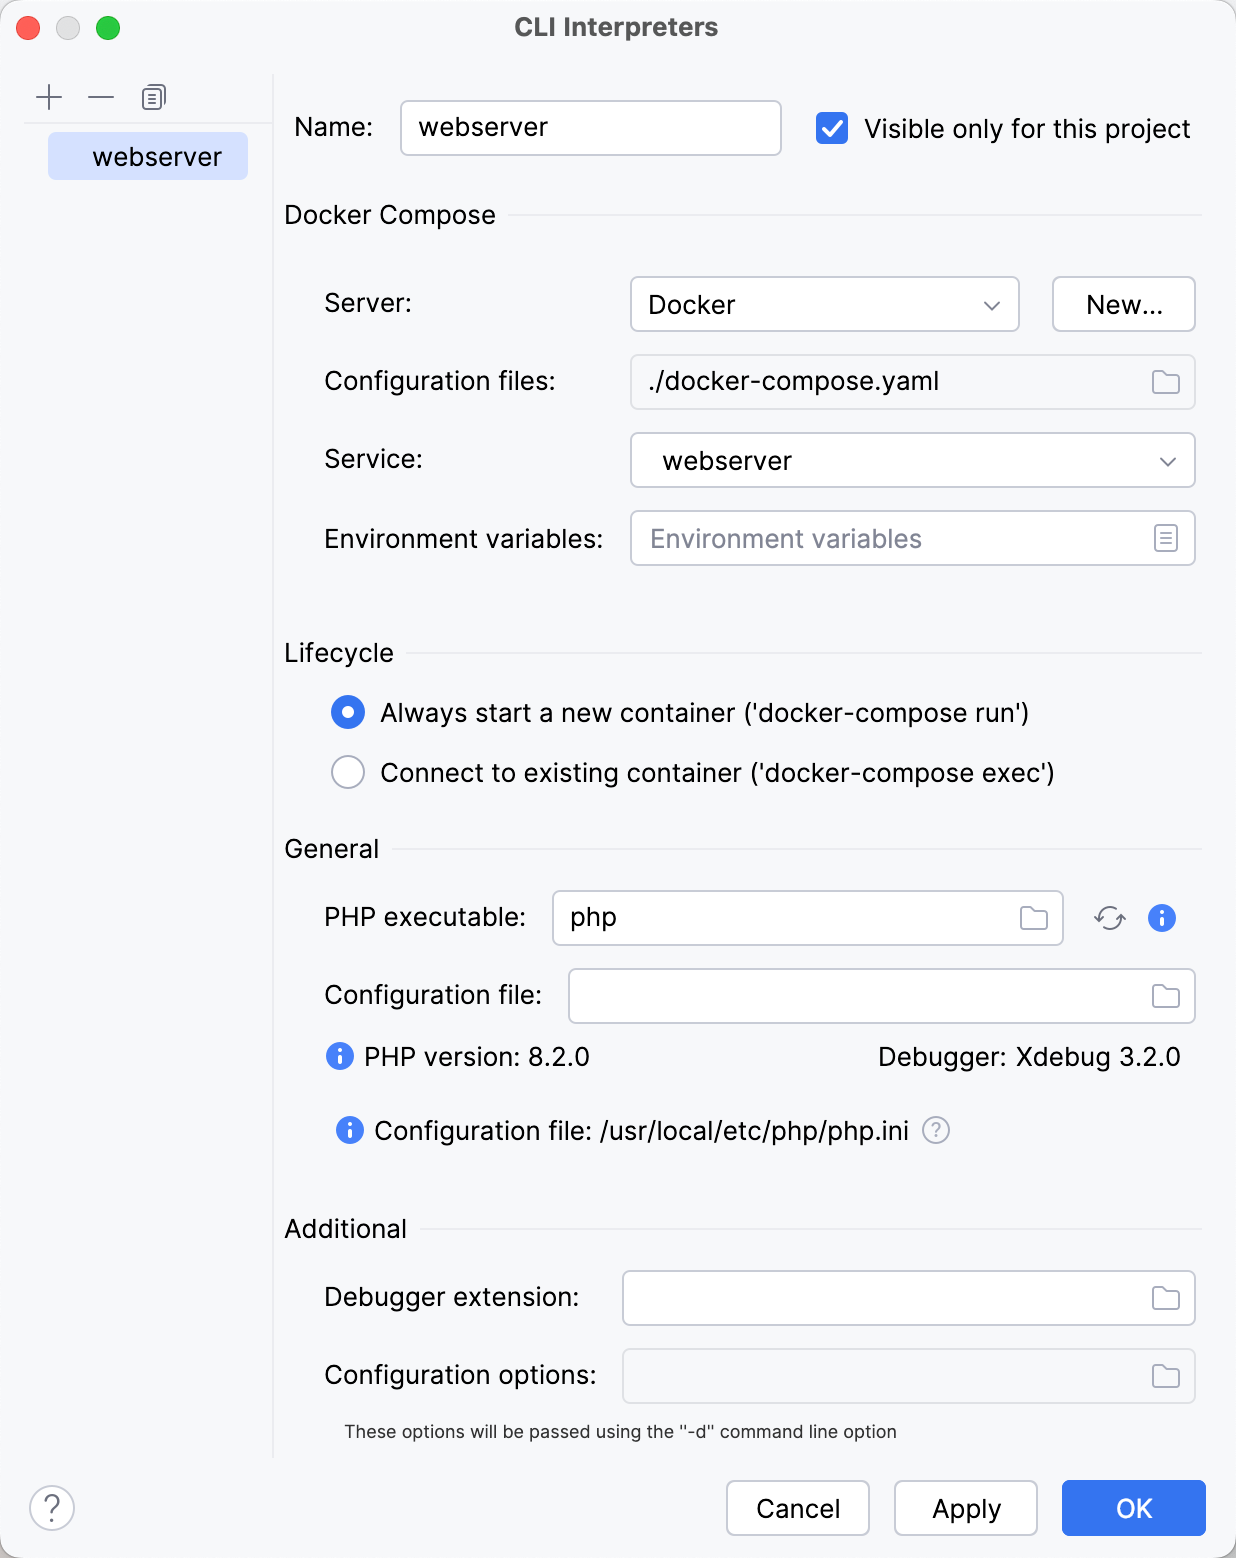Open the Server dropdown showing Docker

click(x=824, y=304)
